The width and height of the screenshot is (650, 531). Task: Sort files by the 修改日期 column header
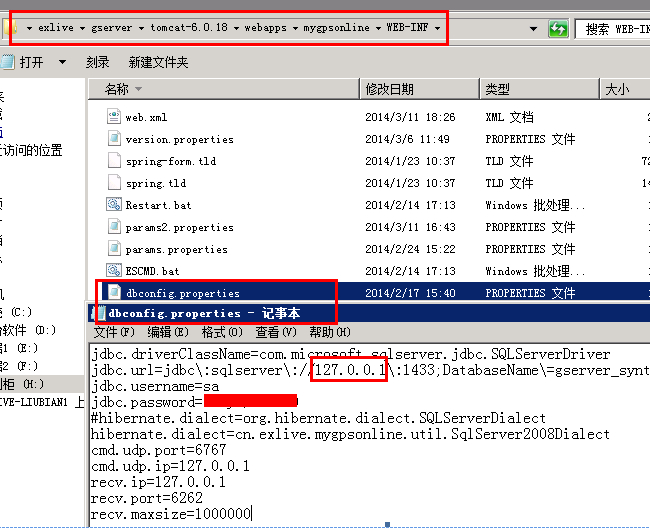point(390,89)
